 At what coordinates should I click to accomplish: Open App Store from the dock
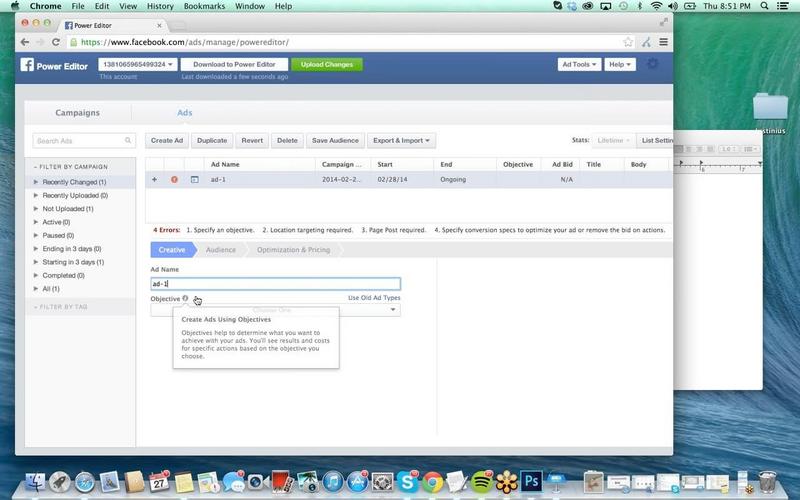[x=358, y=482]
